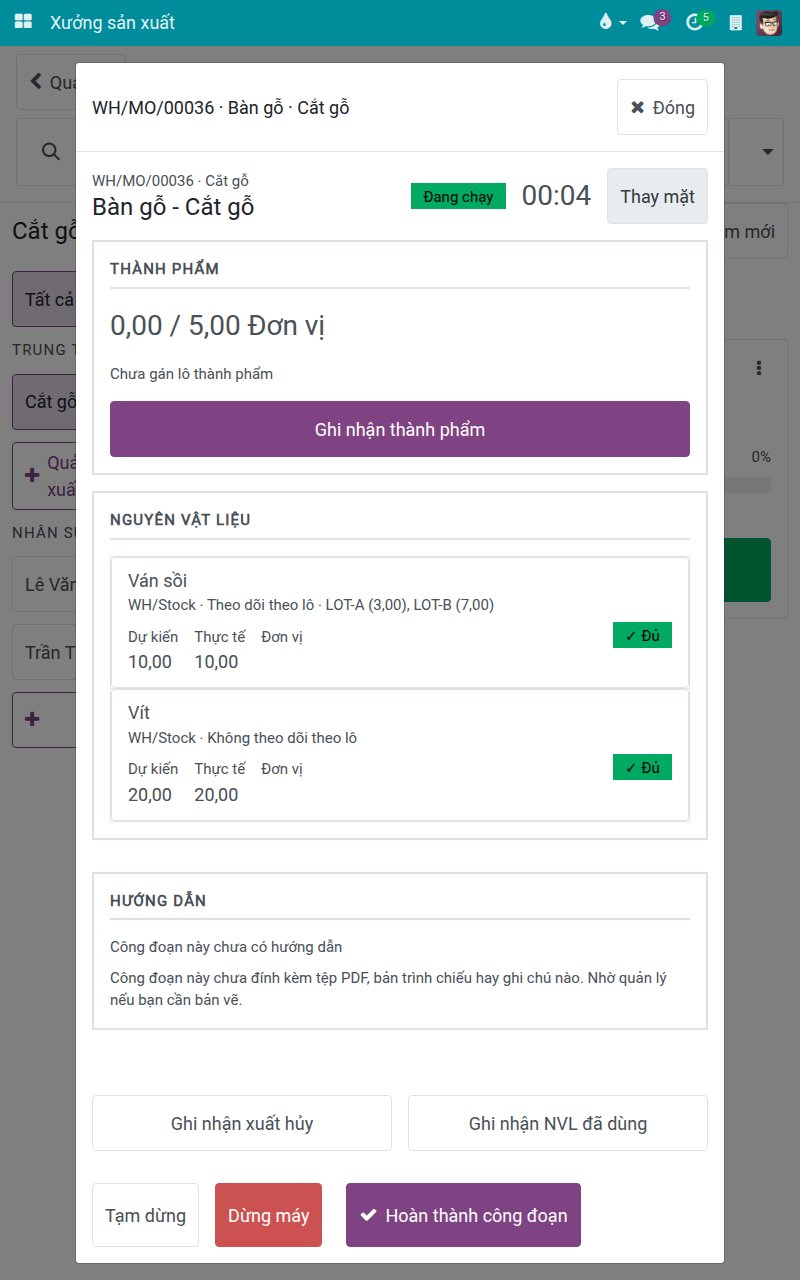800x1280 pixels.
Task: Click the three-dot kanban card menu
Action: (759, 368)
